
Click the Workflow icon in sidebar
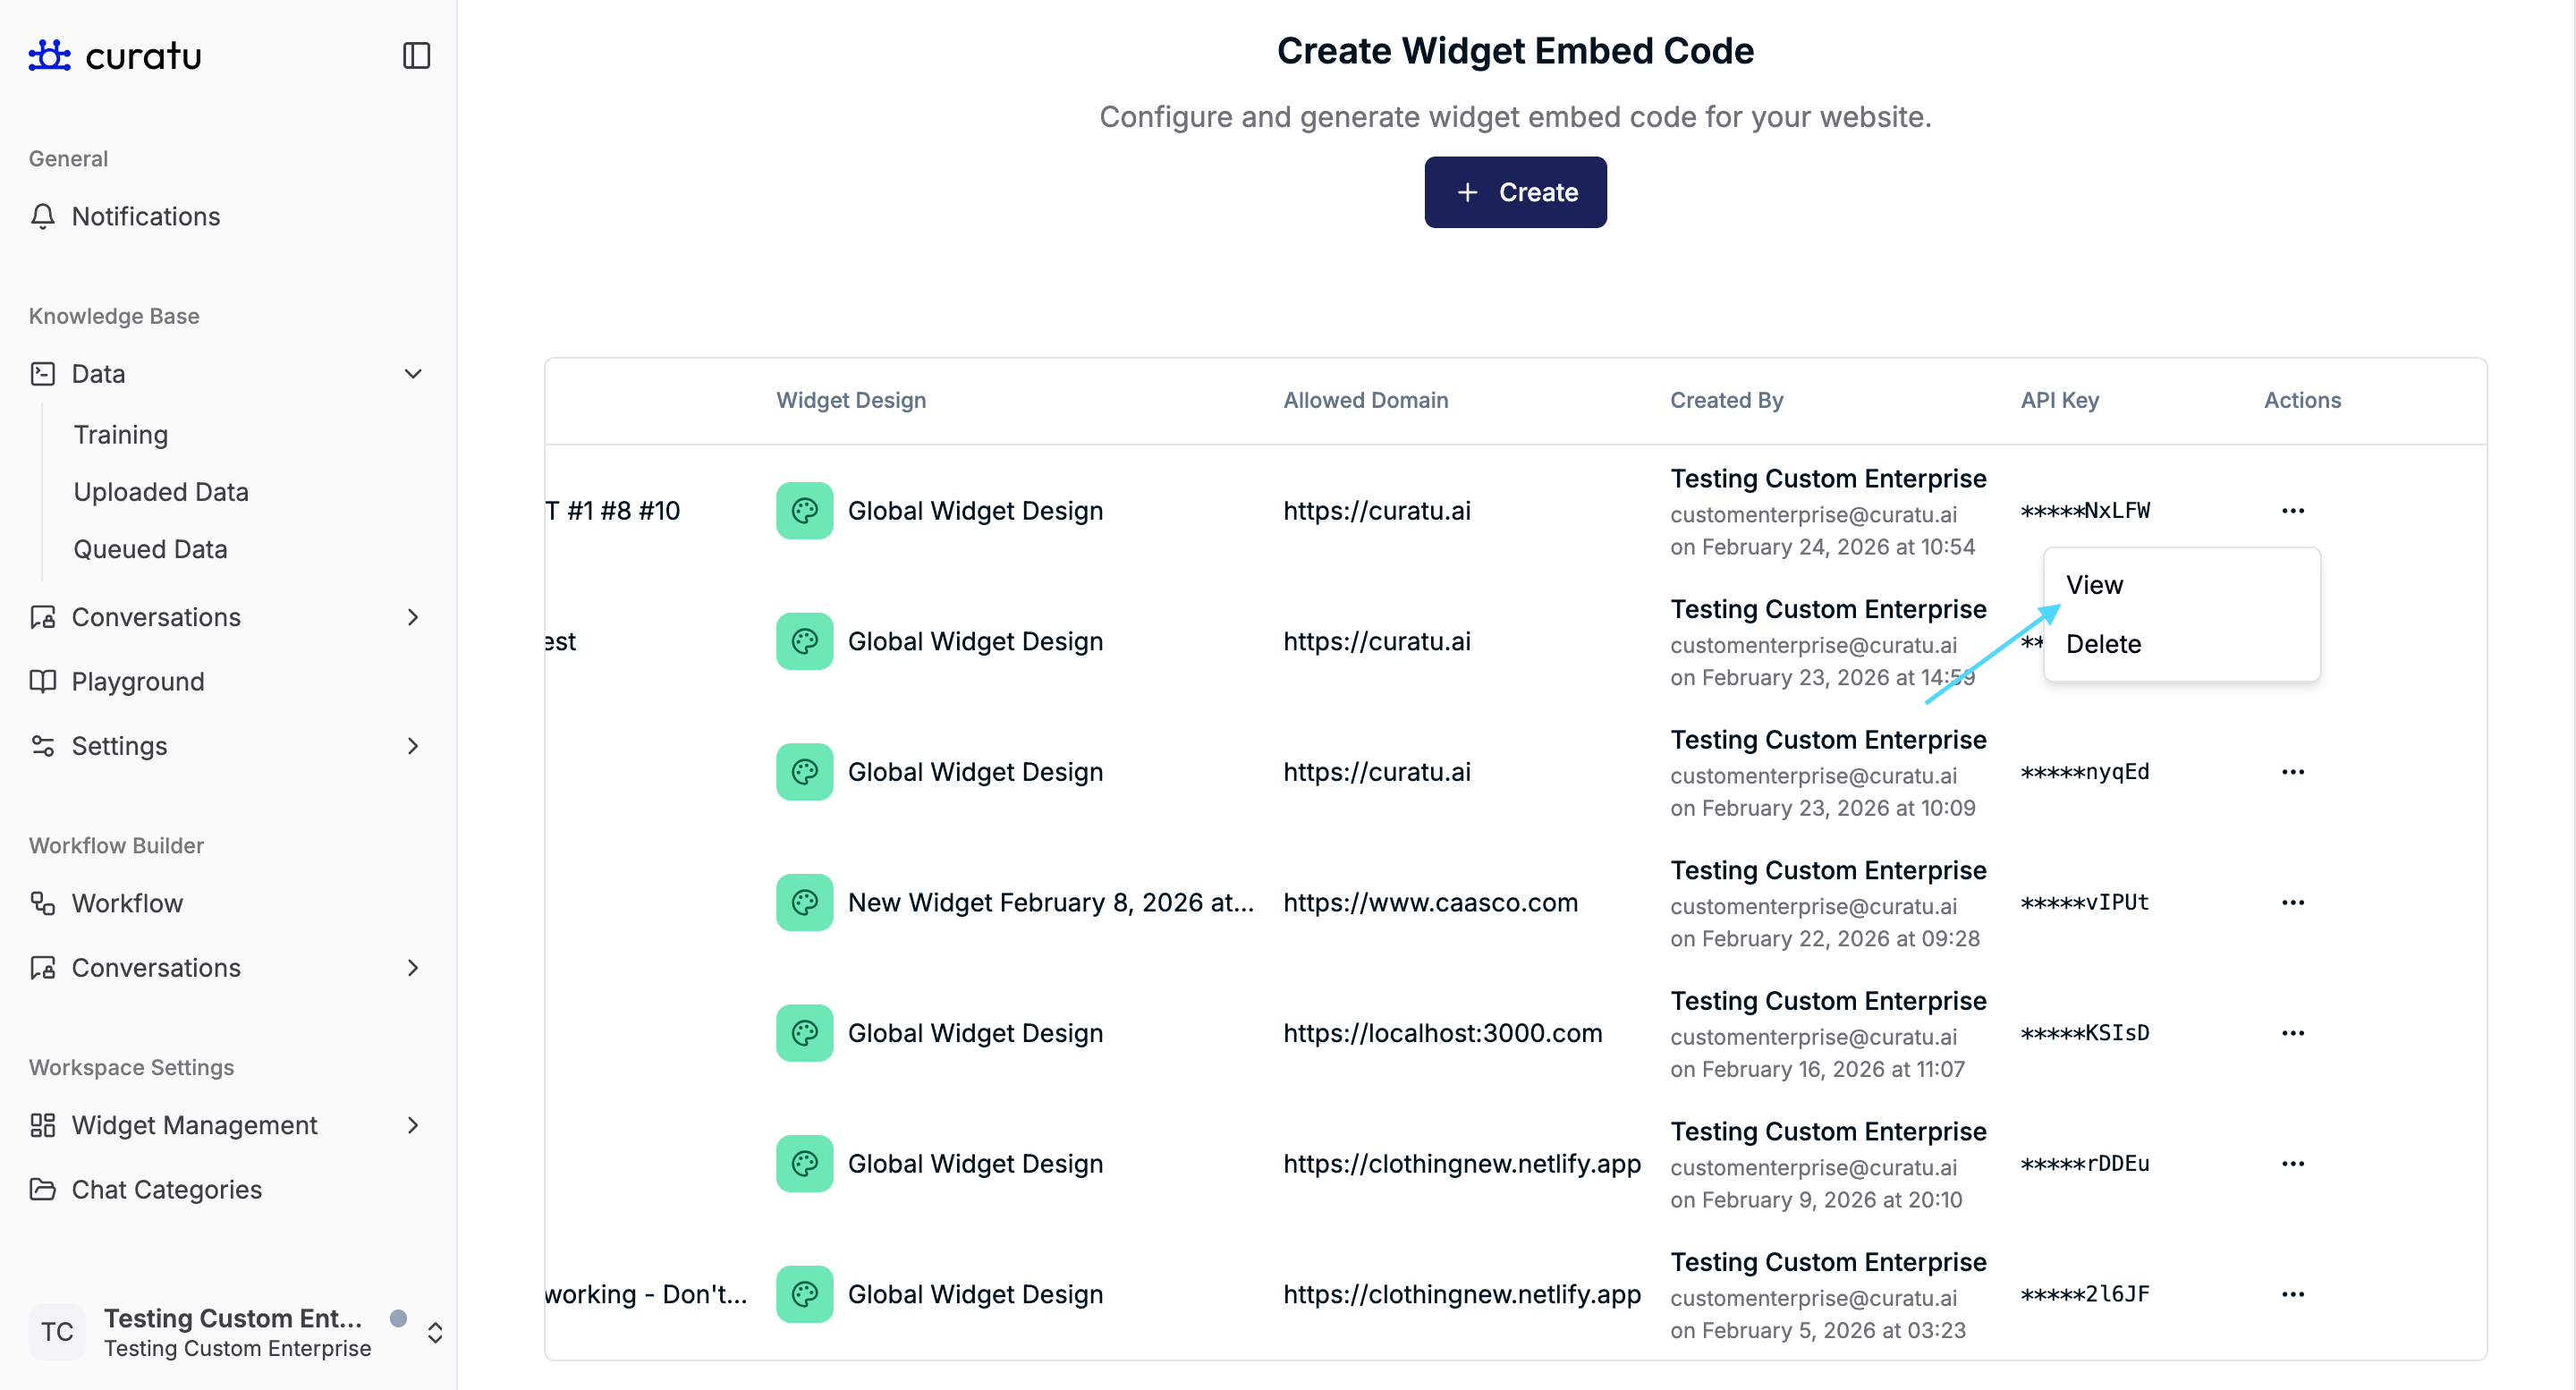(x=42, y=903)
